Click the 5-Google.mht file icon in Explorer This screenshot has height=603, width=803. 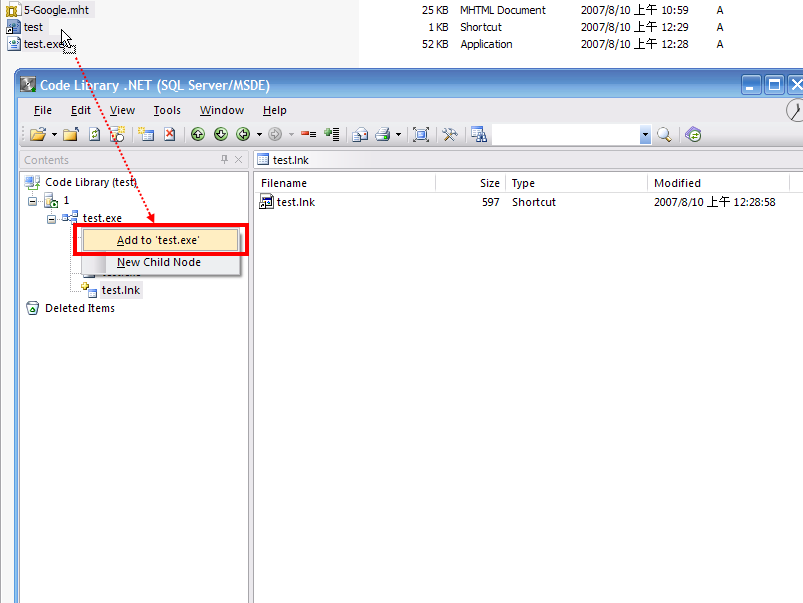tap(13, 10)
